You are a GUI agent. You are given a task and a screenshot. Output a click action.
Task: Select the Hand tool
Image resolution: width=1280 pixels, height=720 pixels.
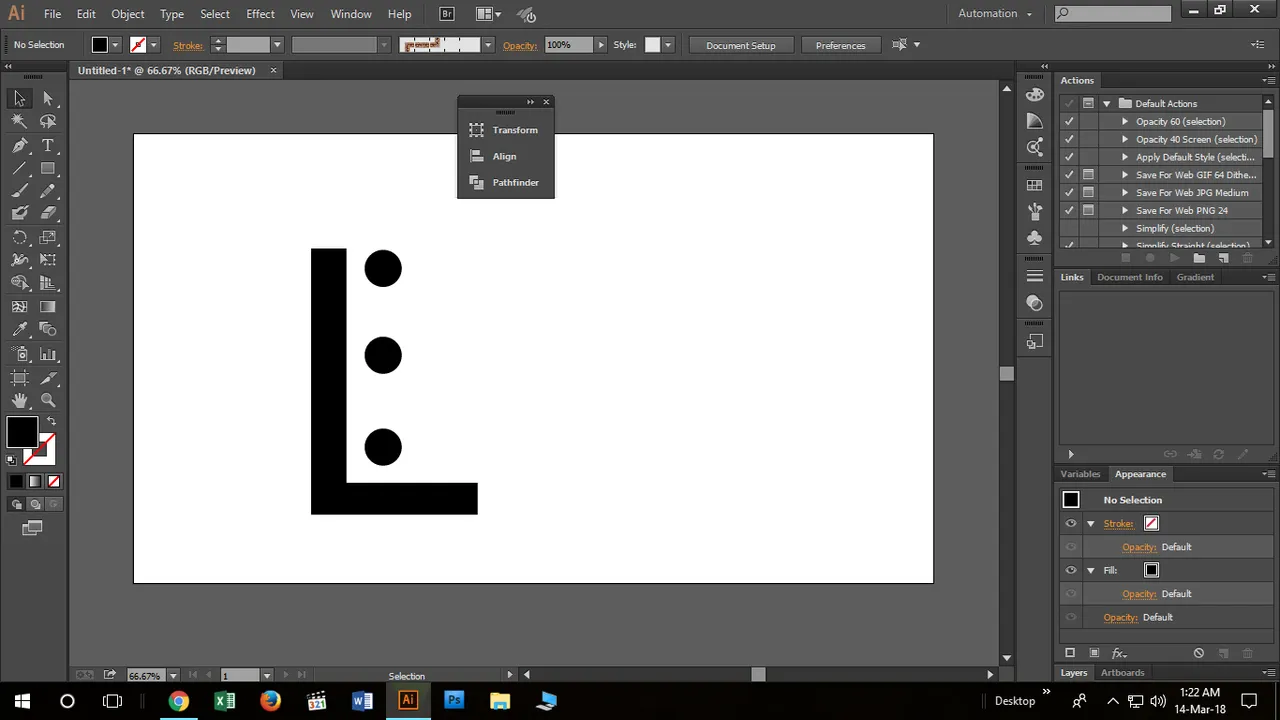pos(19,400)
